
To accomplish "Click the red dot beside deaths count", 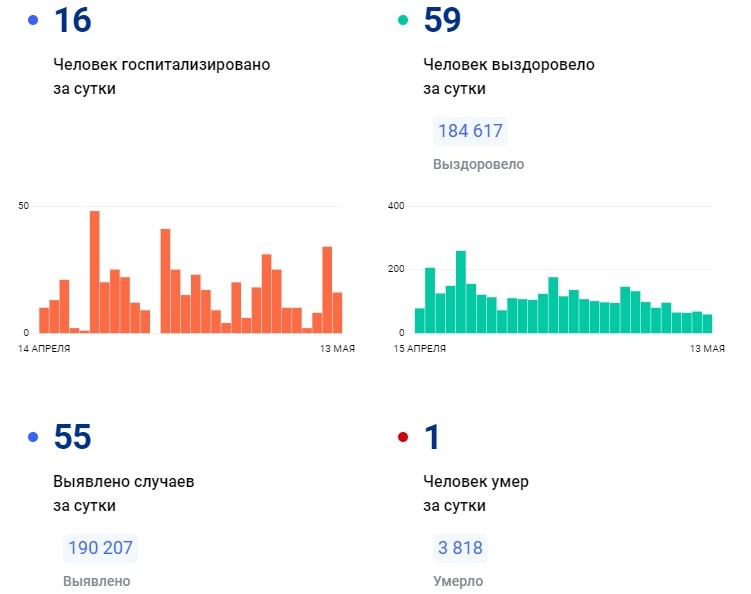I will pyautogui.click(x=403, y=437).
